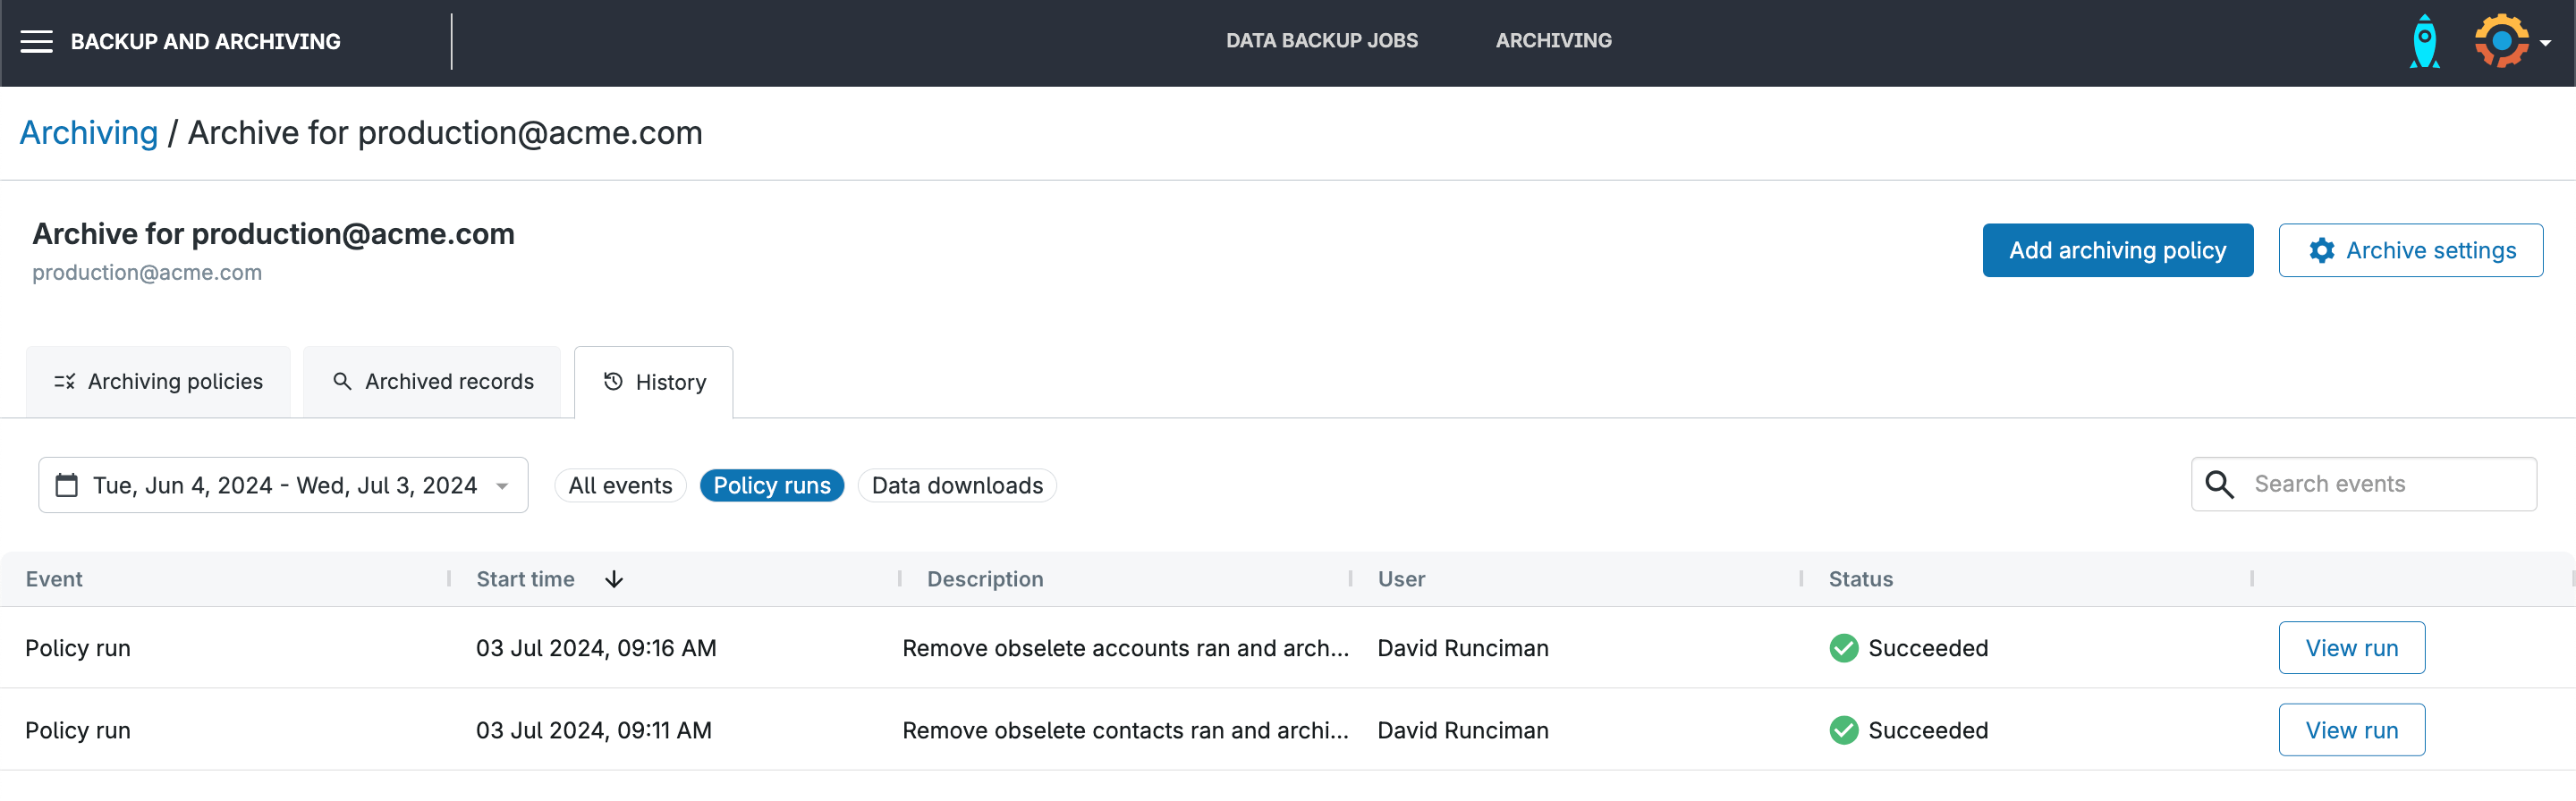Select the Data downloads filter chip
This screenshot has width=2576, height=801.
click(956, 485)
